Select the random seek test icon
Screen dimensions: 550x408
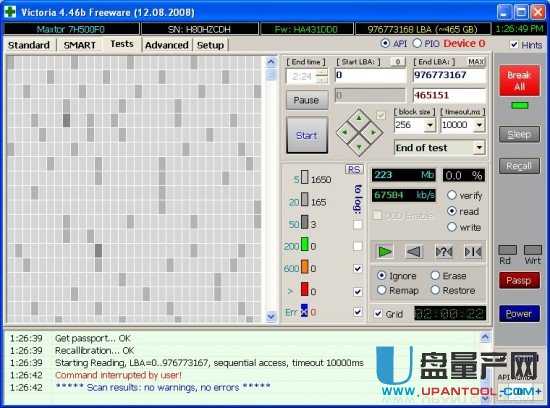444,251
